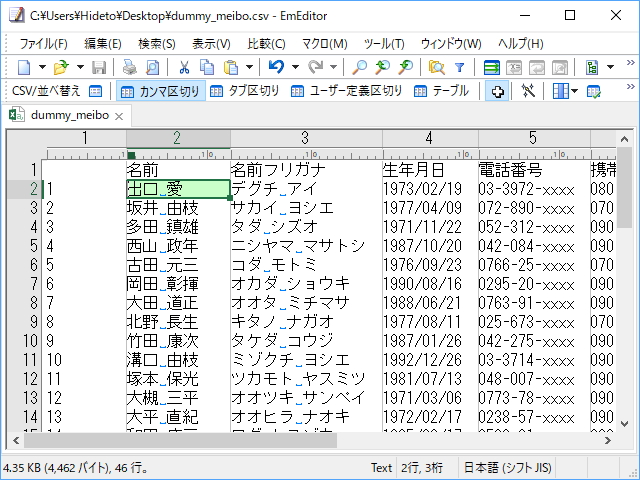Open the Redo history dropdown
This screenshot has height=480, width=640.
click(x=333, y=67)
